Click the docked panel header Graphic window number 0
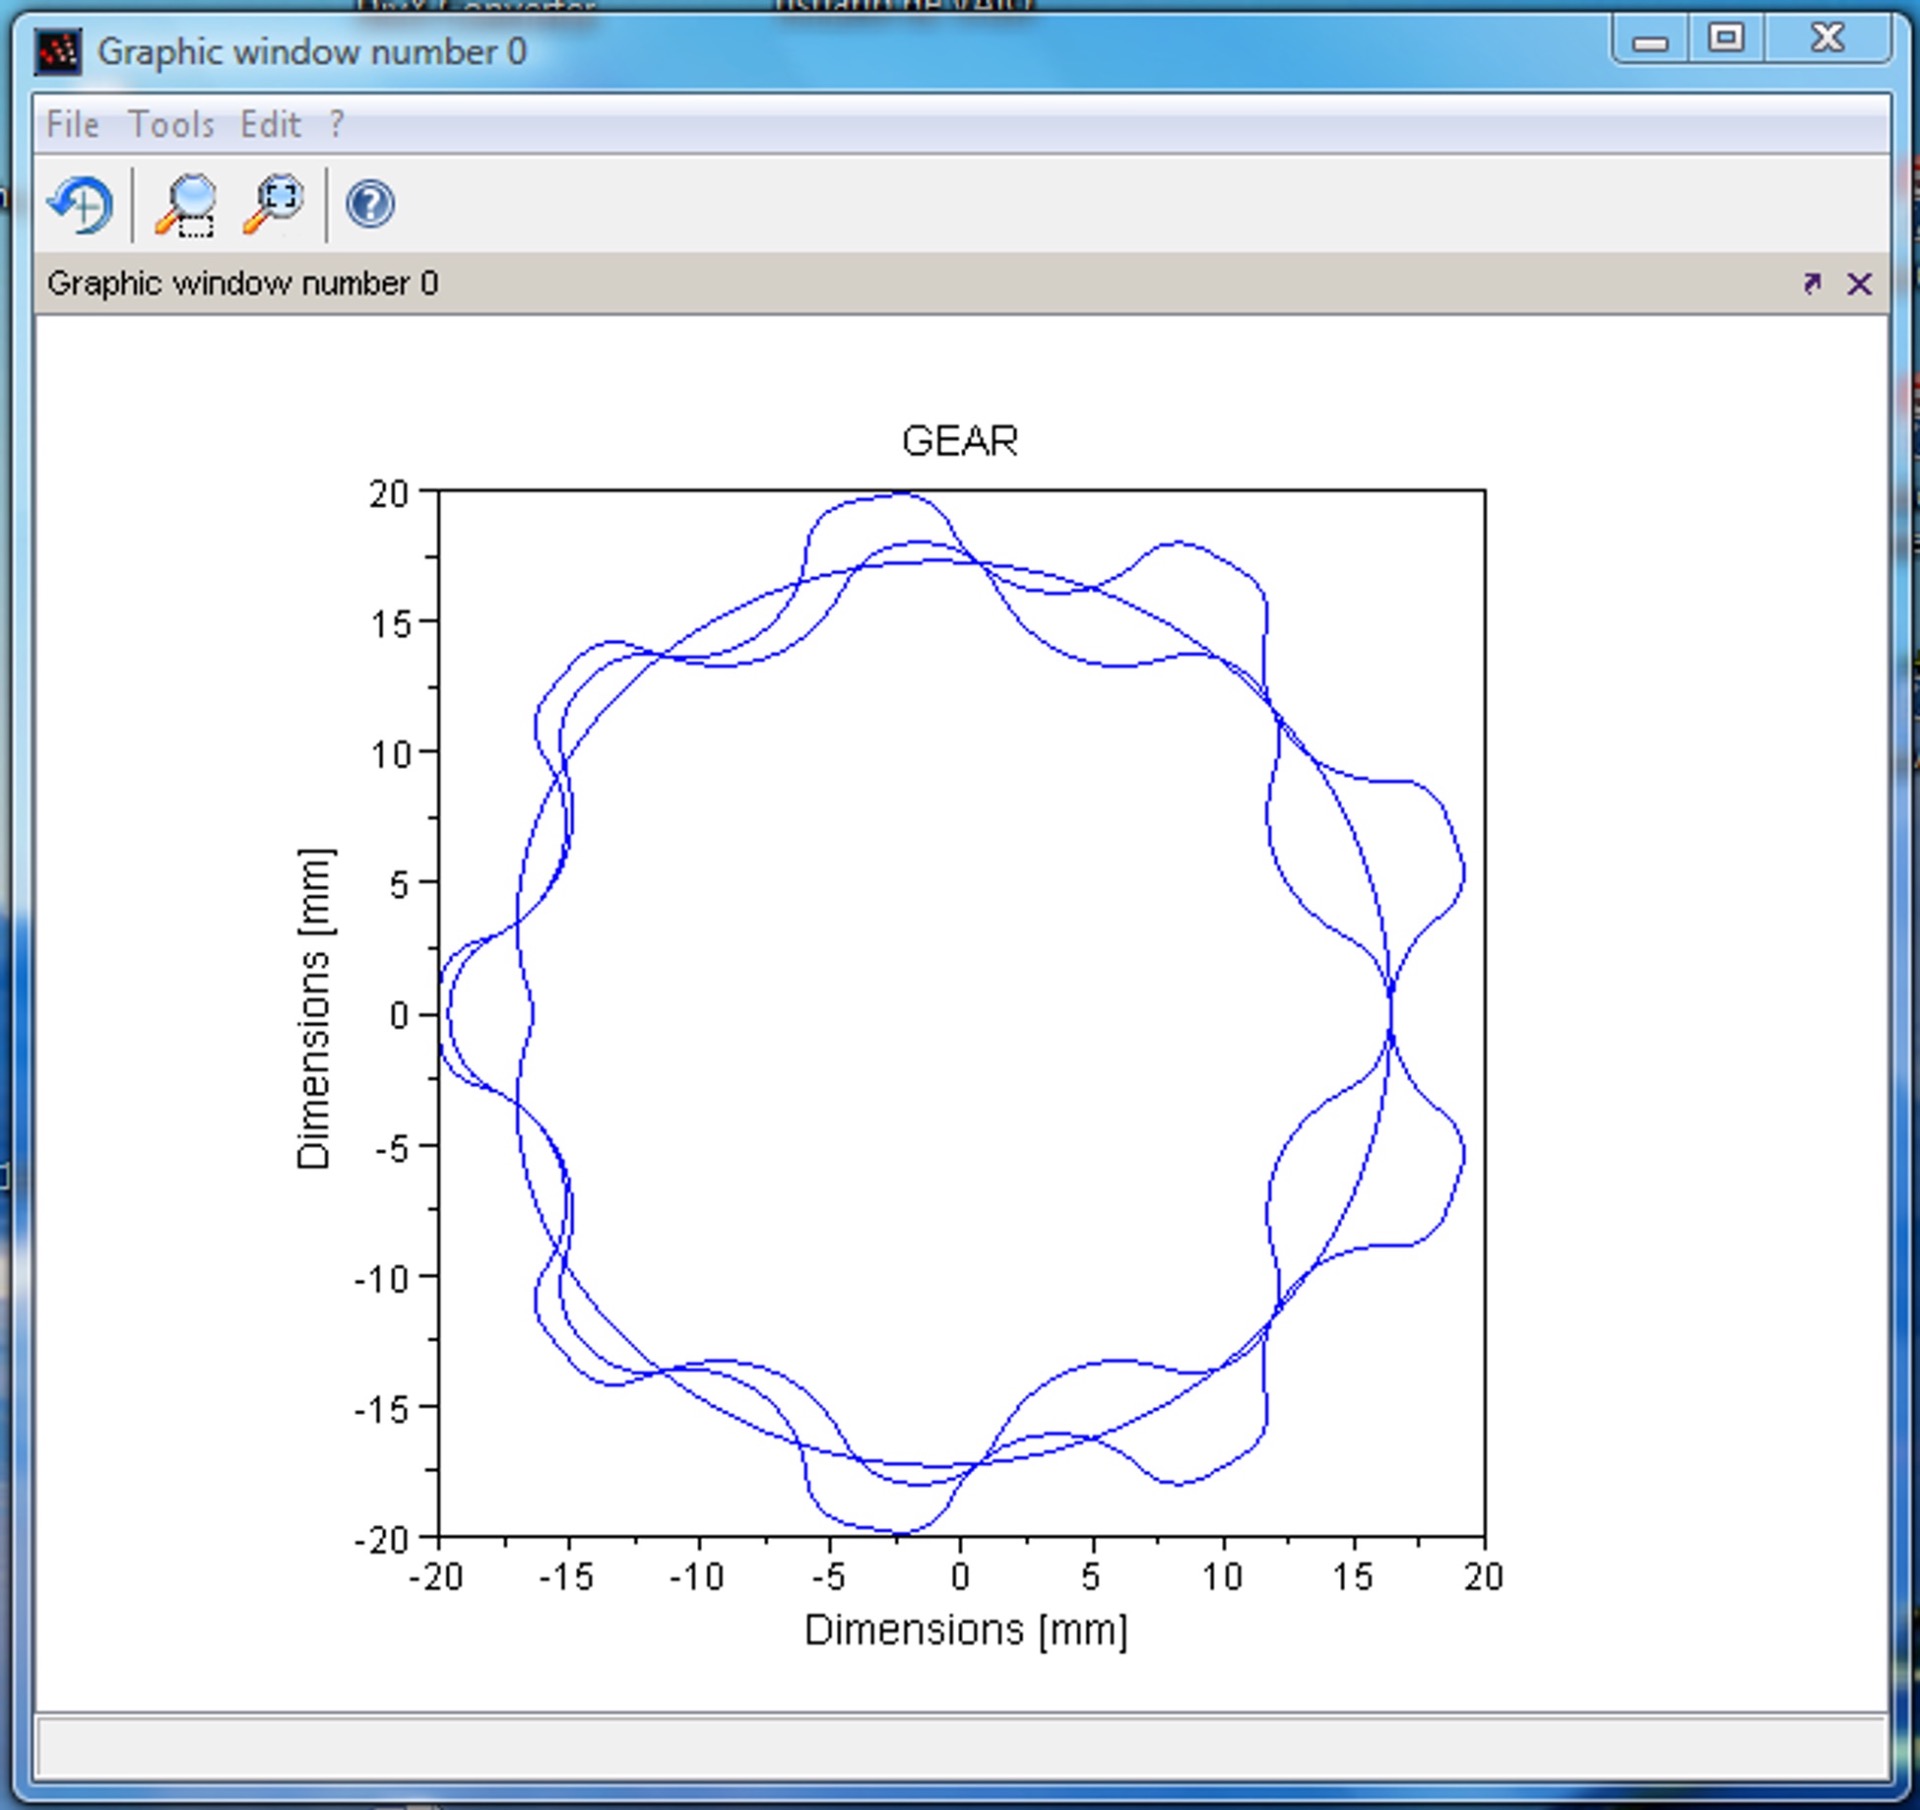 coord(242,284)
